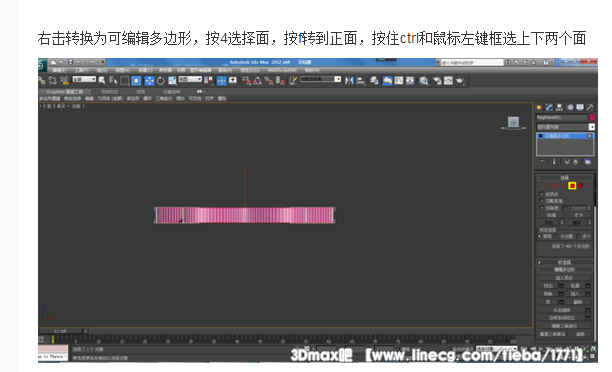Click the Unlink Selection tool
The width and height of the screenshot is (612, 372).
click(53, 80)
